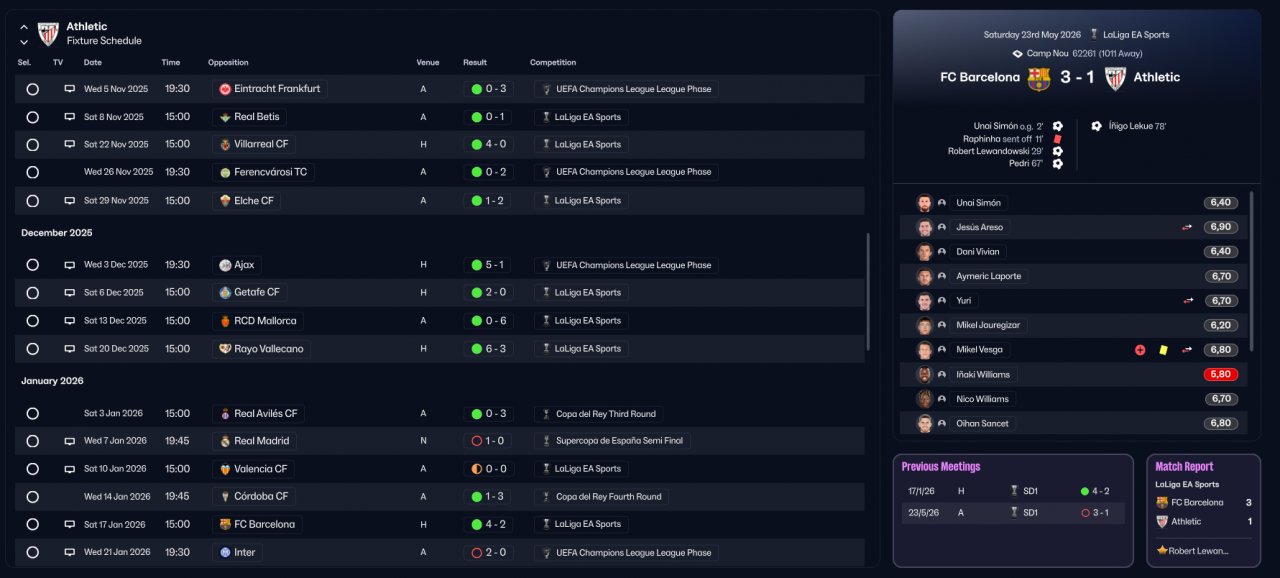Click goal icon next to Unai Simón o.g.
Image resolution: width=1280 pixels, height=578 pixels.
point(1057,126)
